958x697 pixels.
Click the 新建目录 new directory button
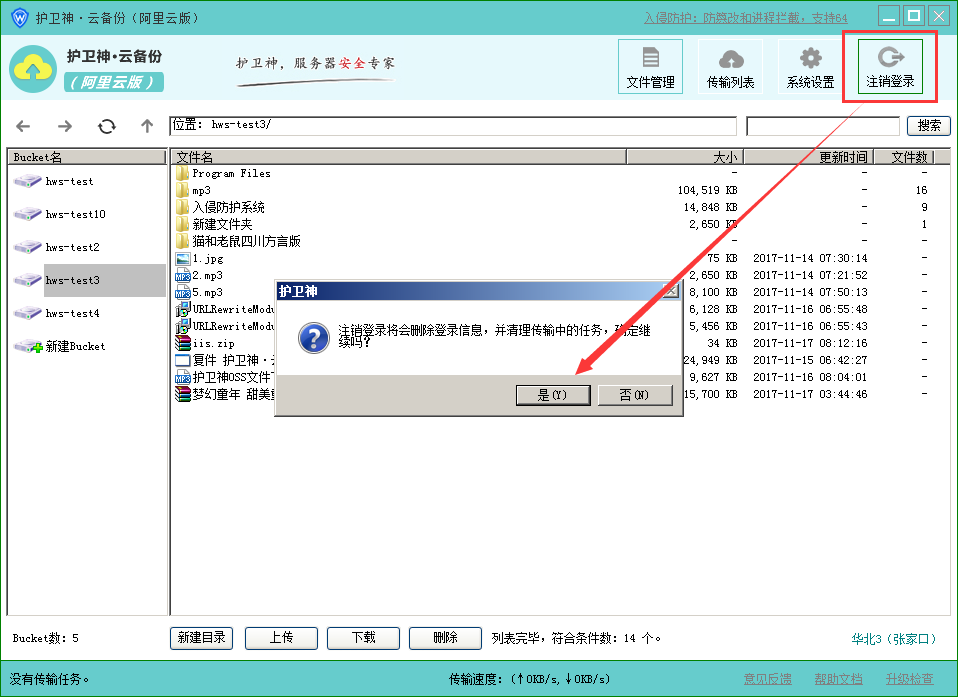tap(202, 638)
